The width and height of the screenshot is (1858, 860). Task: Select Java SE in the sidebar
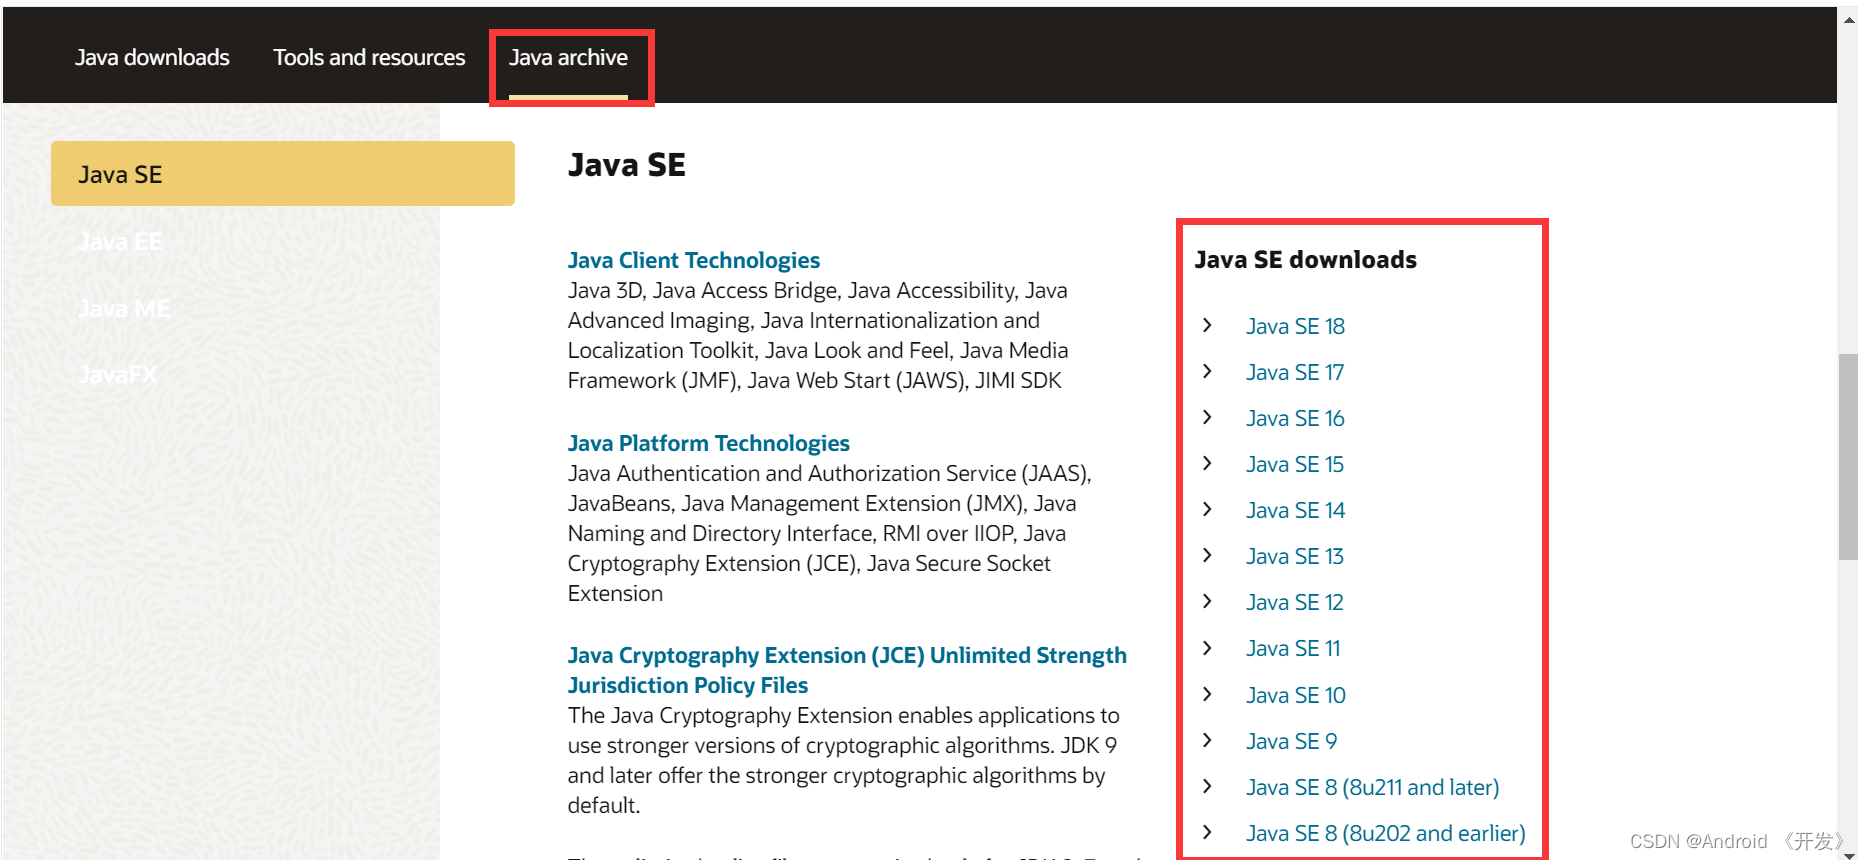[x=283, y=174]
